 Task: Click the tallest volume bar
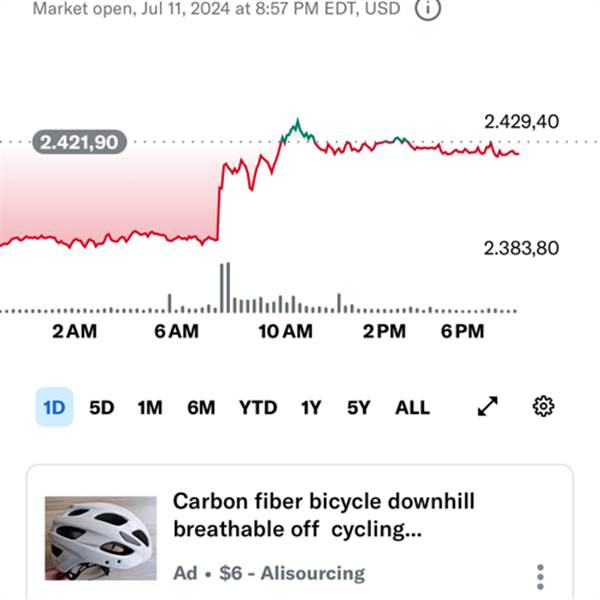(x=228, y=287)
